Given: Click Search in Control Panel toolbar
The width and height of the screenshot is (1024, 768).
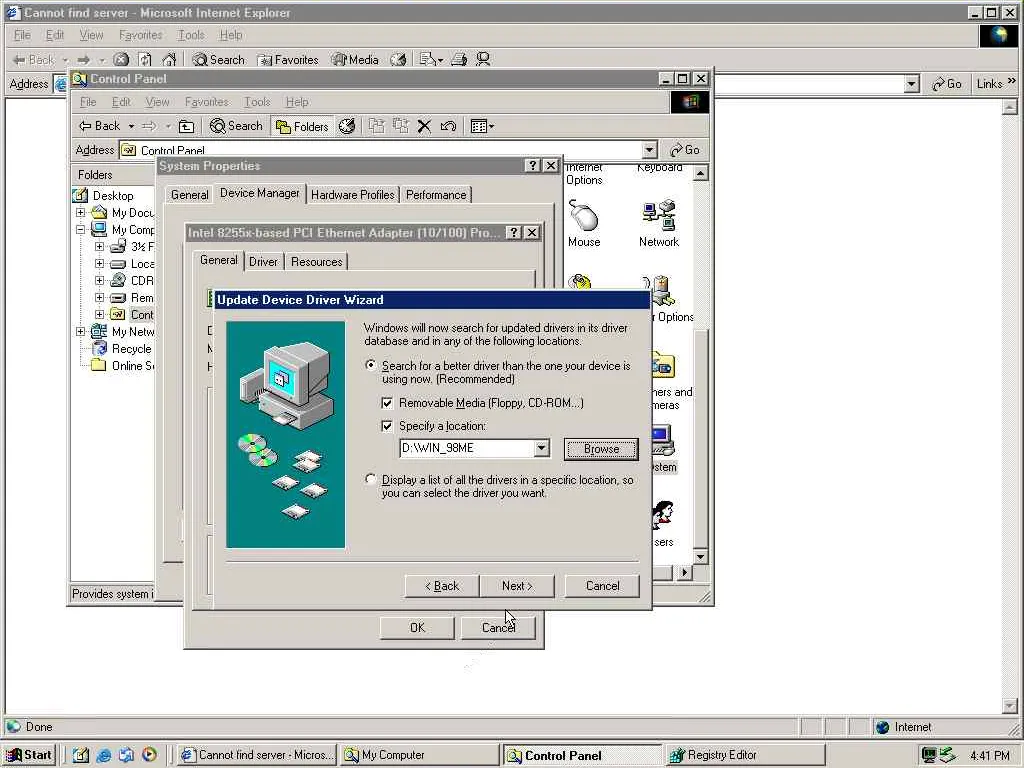Looking at the screenshot, I should pyautogui.click(x=236, y=126).
